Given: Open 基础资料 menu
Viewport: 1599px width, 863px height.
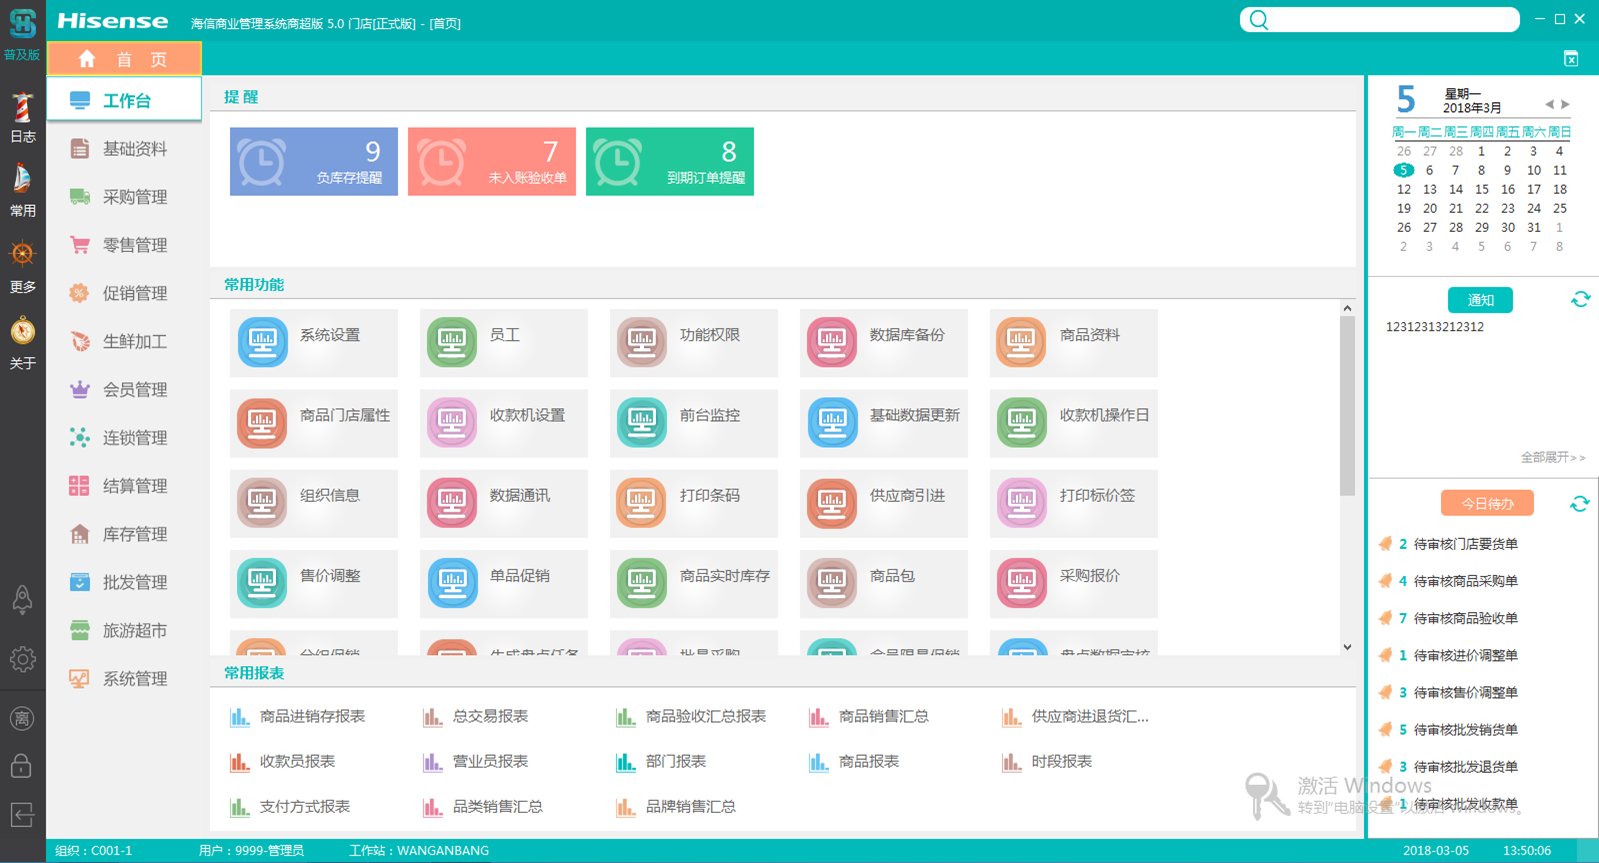Looking at the screenshot, I should point(125,149).
